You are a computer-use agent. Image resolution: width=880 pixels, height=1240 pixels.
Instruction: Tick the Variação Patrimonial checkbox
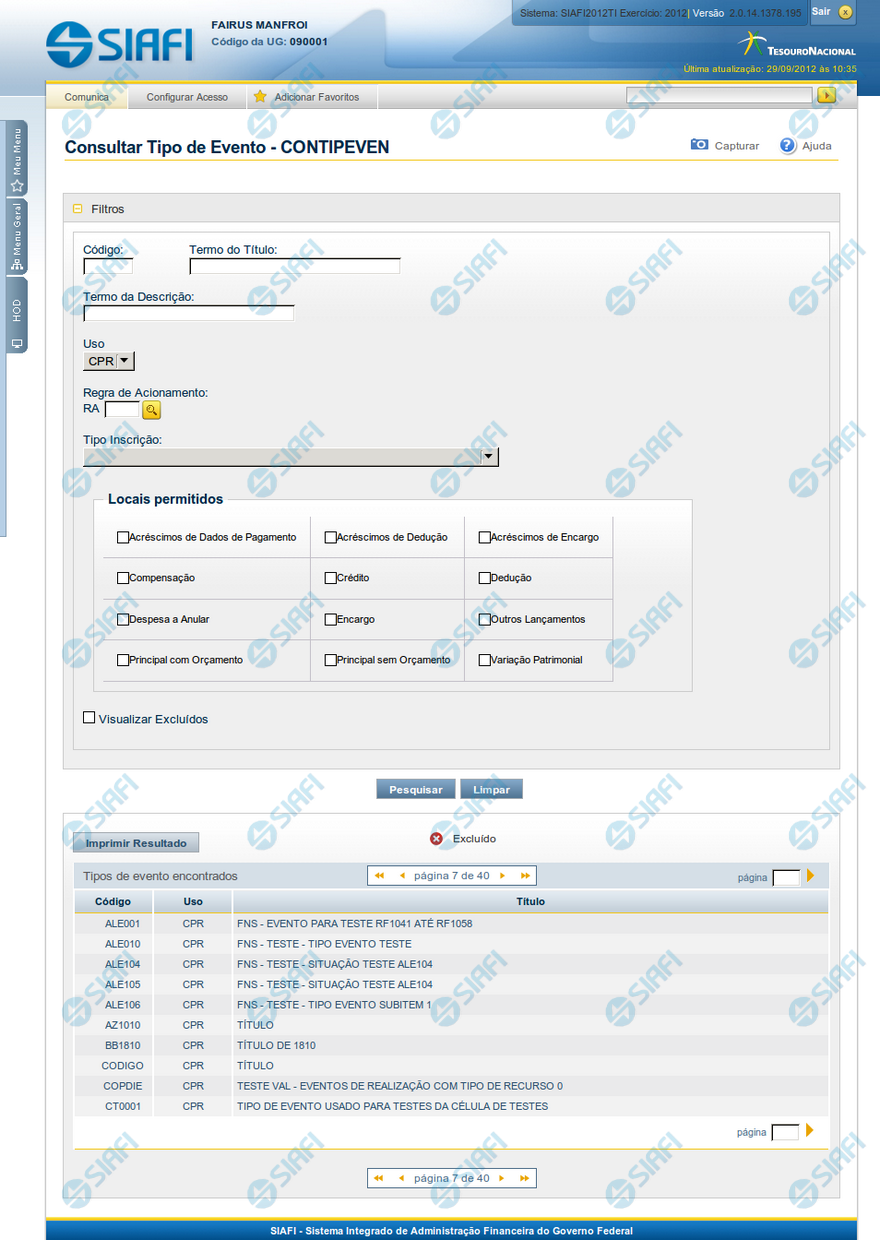point(485,660)
